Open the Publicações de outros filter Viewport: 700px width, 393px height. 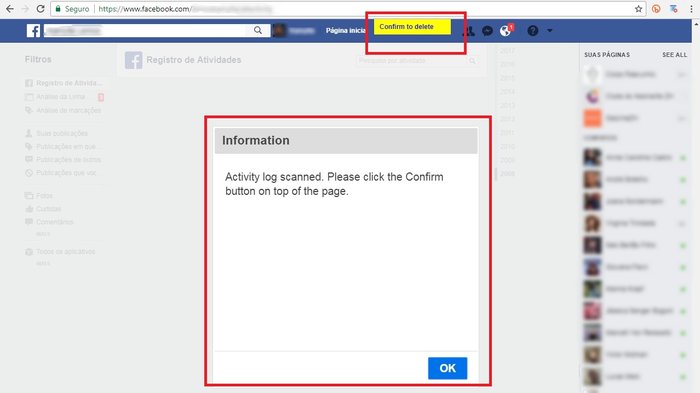coord(68,159)
